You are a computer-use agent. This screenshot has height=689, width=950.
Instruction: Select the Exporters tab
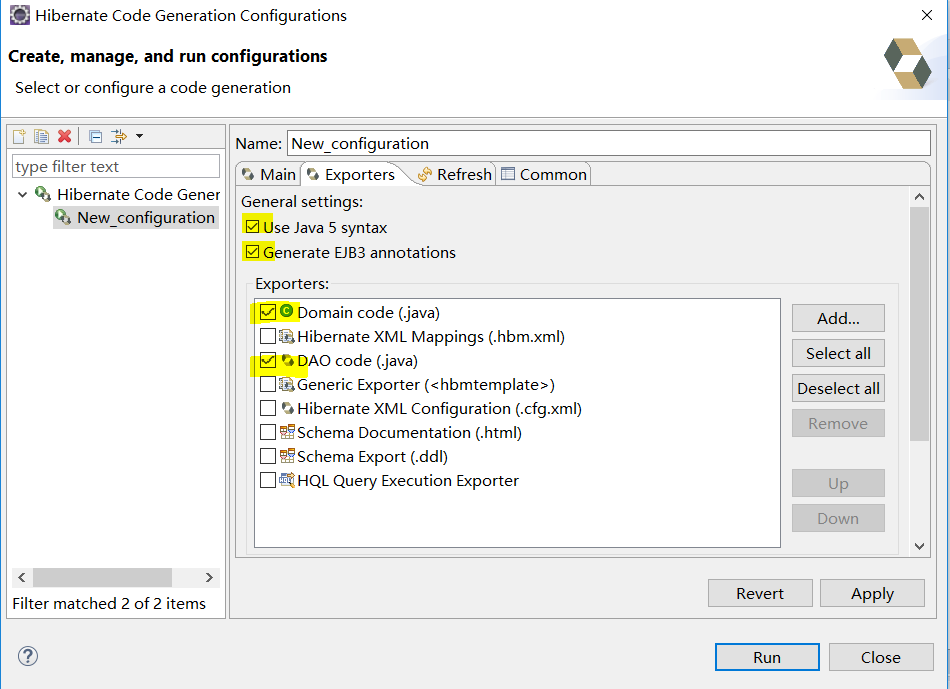[x=351, y=175]
